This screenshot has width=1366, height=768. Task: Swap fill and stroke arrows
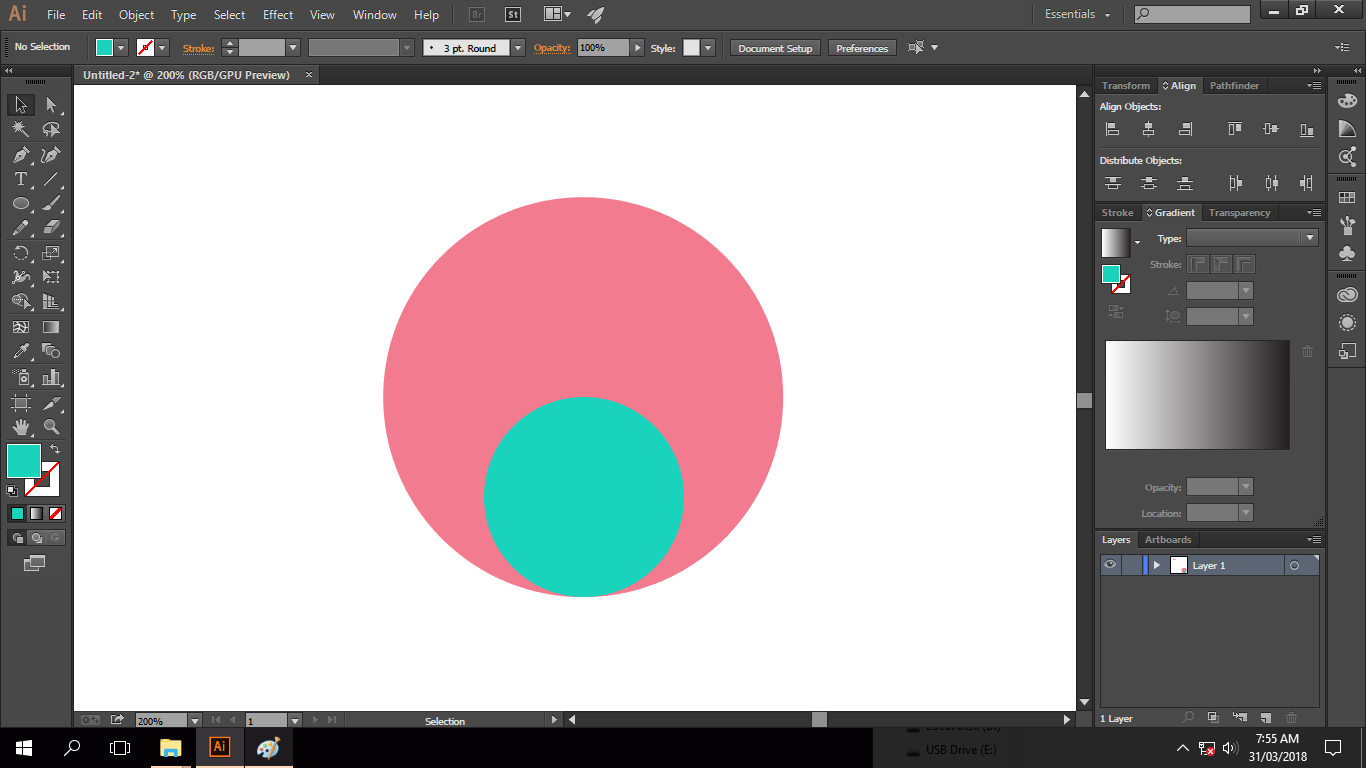coord(55,450)
